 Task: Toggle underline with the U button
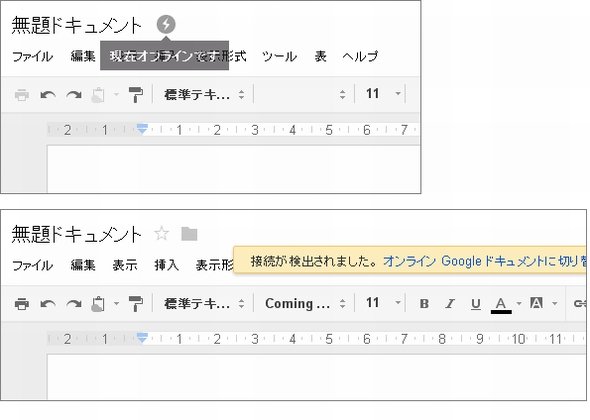476,303
